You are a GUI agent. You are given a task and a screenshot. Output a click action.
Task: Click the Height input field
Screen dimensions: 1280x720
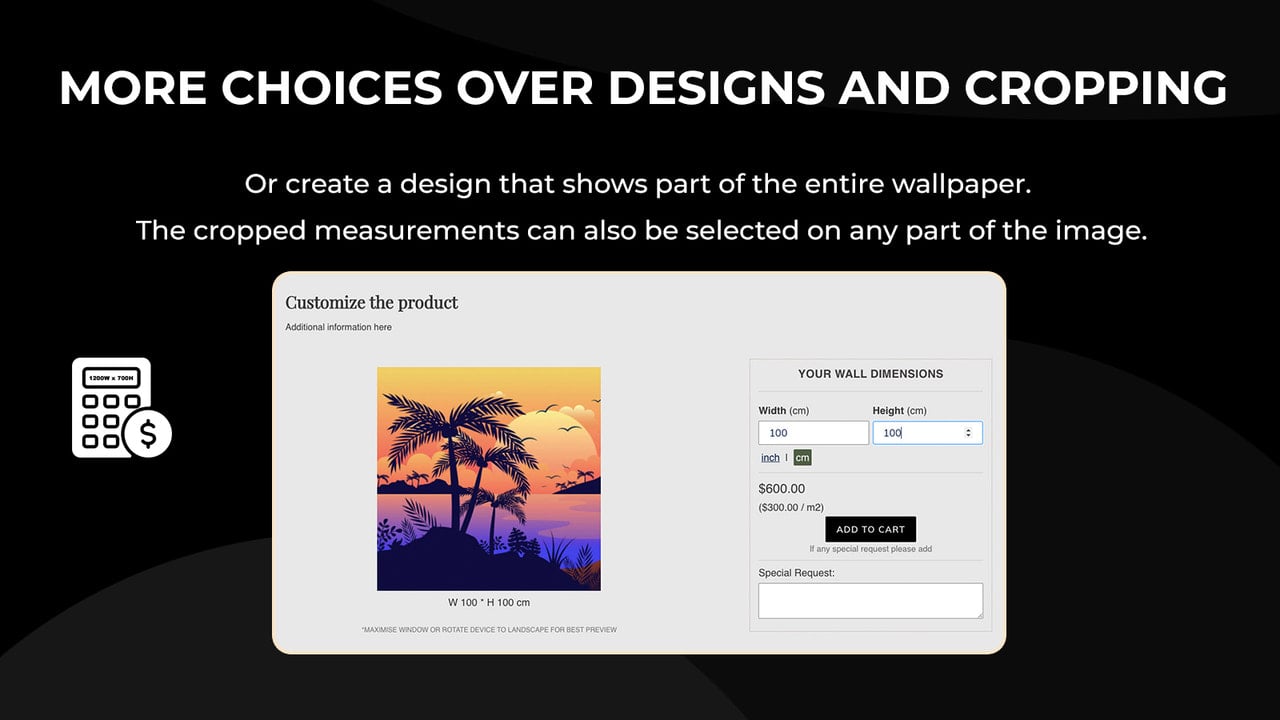tap(927, 433)
